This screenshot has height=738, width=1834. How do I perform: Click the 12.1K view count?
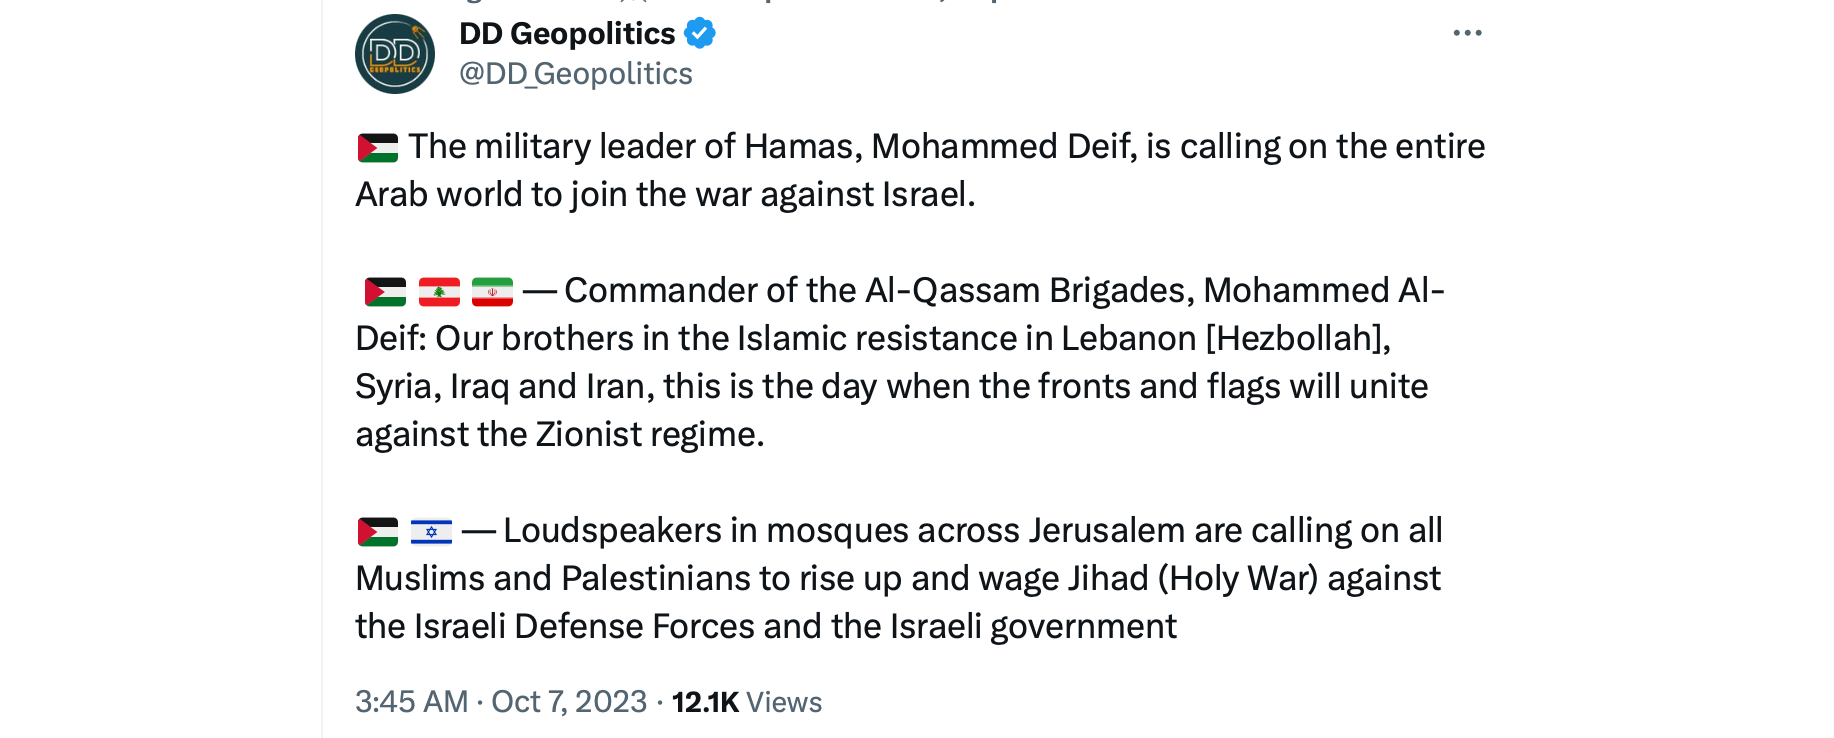click(x=705, y=702)
